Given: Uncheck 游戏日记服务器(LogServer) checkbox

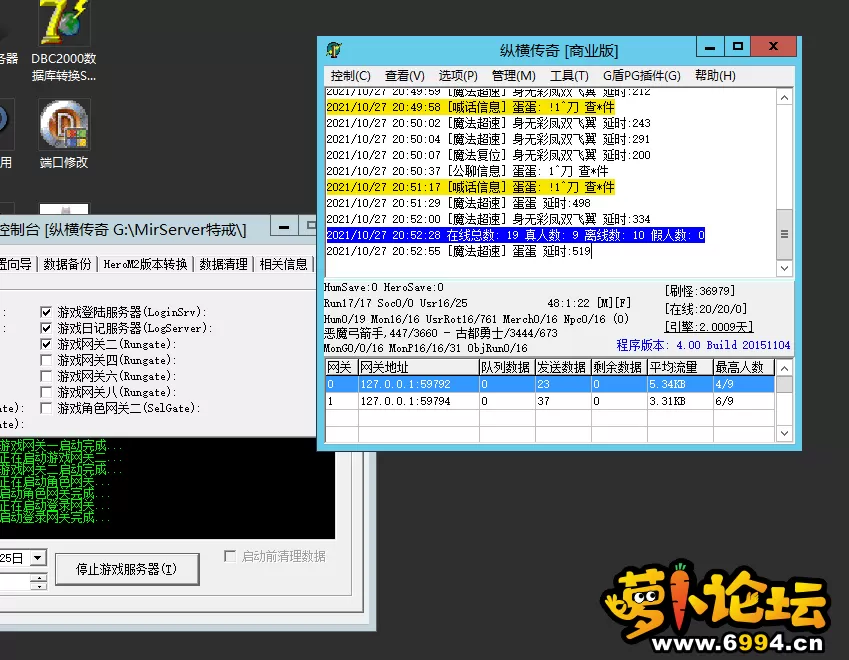Looking at the screenshot, I should click(x=46, y=328).
